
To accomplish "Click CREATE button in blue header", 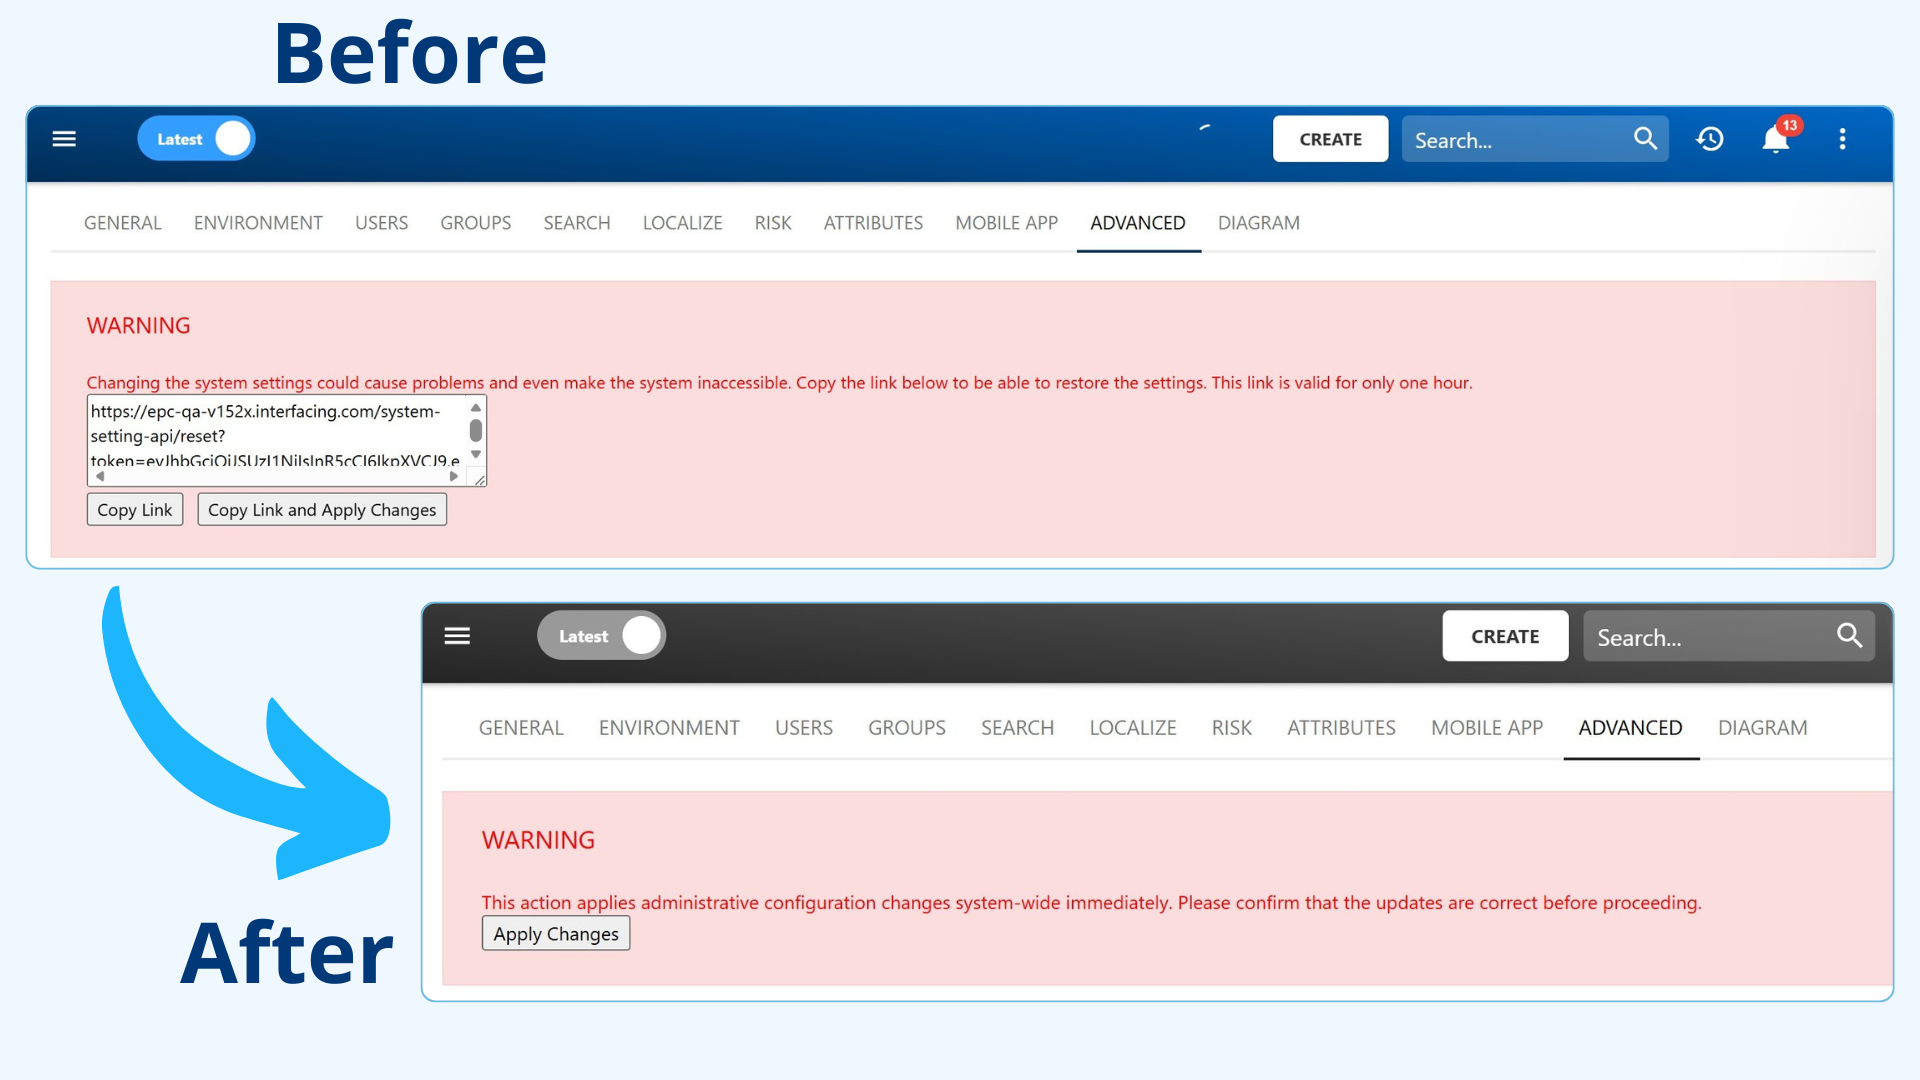I will click(1330, 139).
